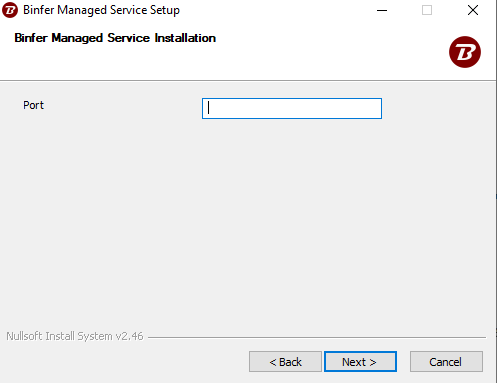
Task: Click the Port label text
Action: pos(33,105)
